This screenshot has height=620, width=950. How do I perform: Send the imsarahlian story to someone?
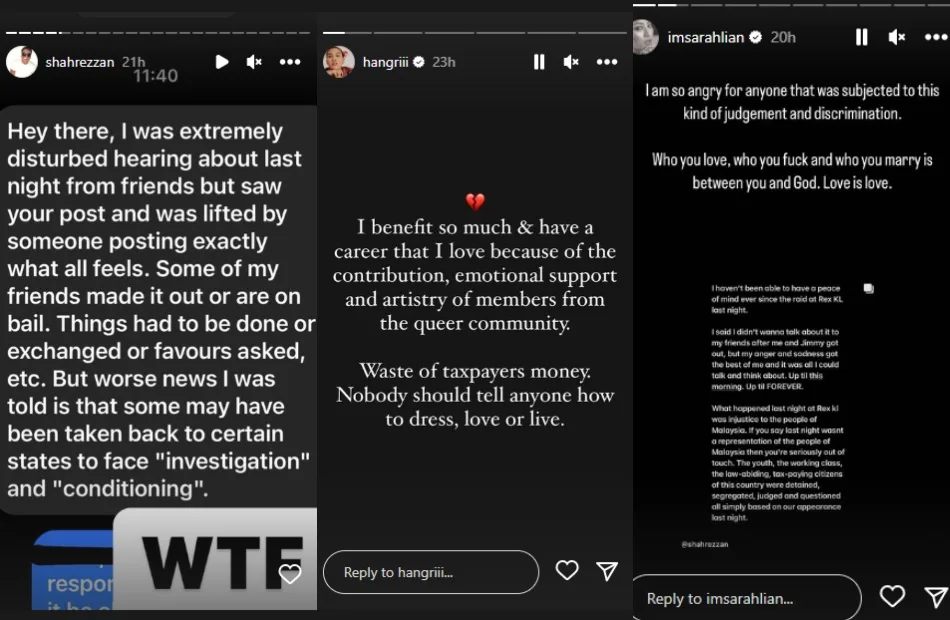[x=935, y=597]
